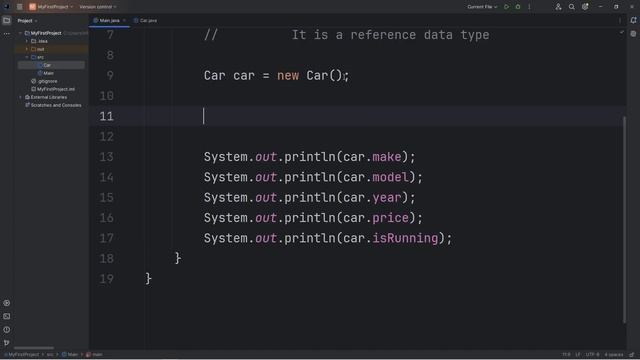The image size is (640, 360).
Task: Click 'car.price' field on line 16
Action: pyautogui.click(x=376, y=218)
